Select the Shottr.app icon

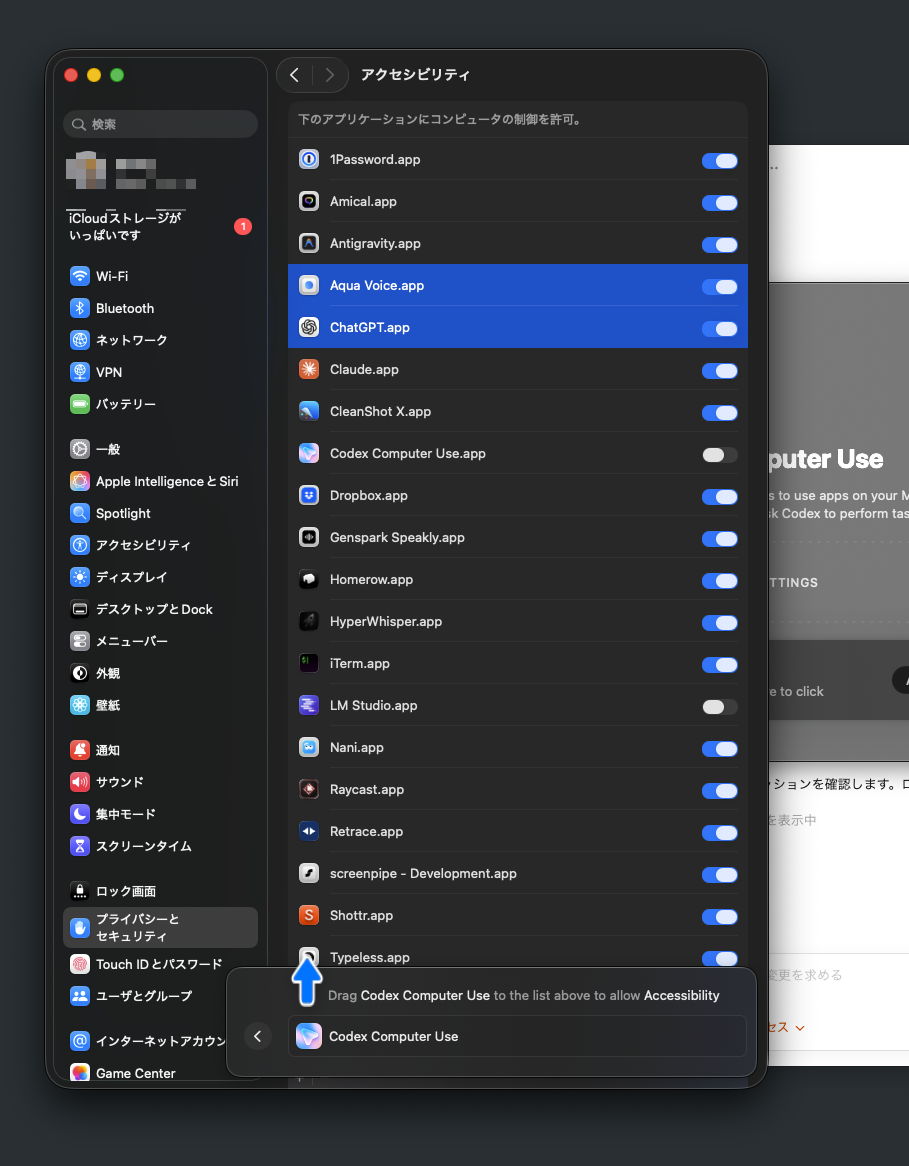tap(309, 916)
